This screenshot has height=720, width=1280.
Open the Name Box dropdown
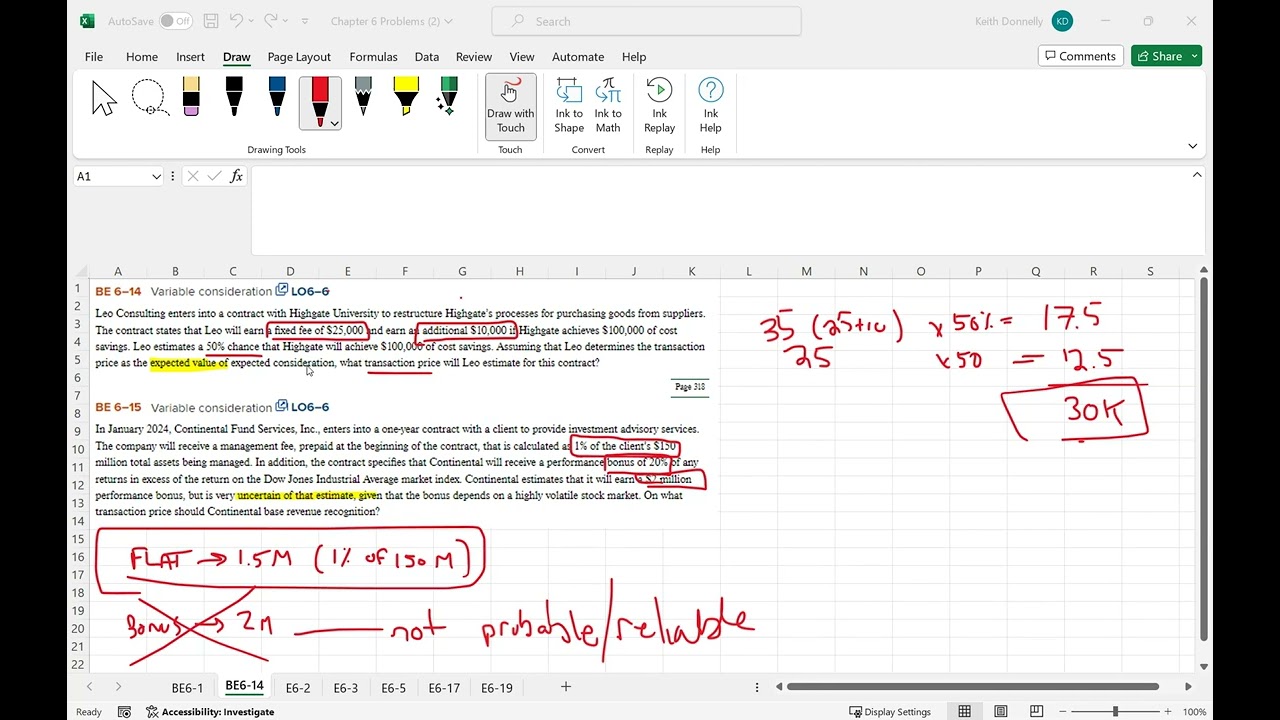(156, 176)
